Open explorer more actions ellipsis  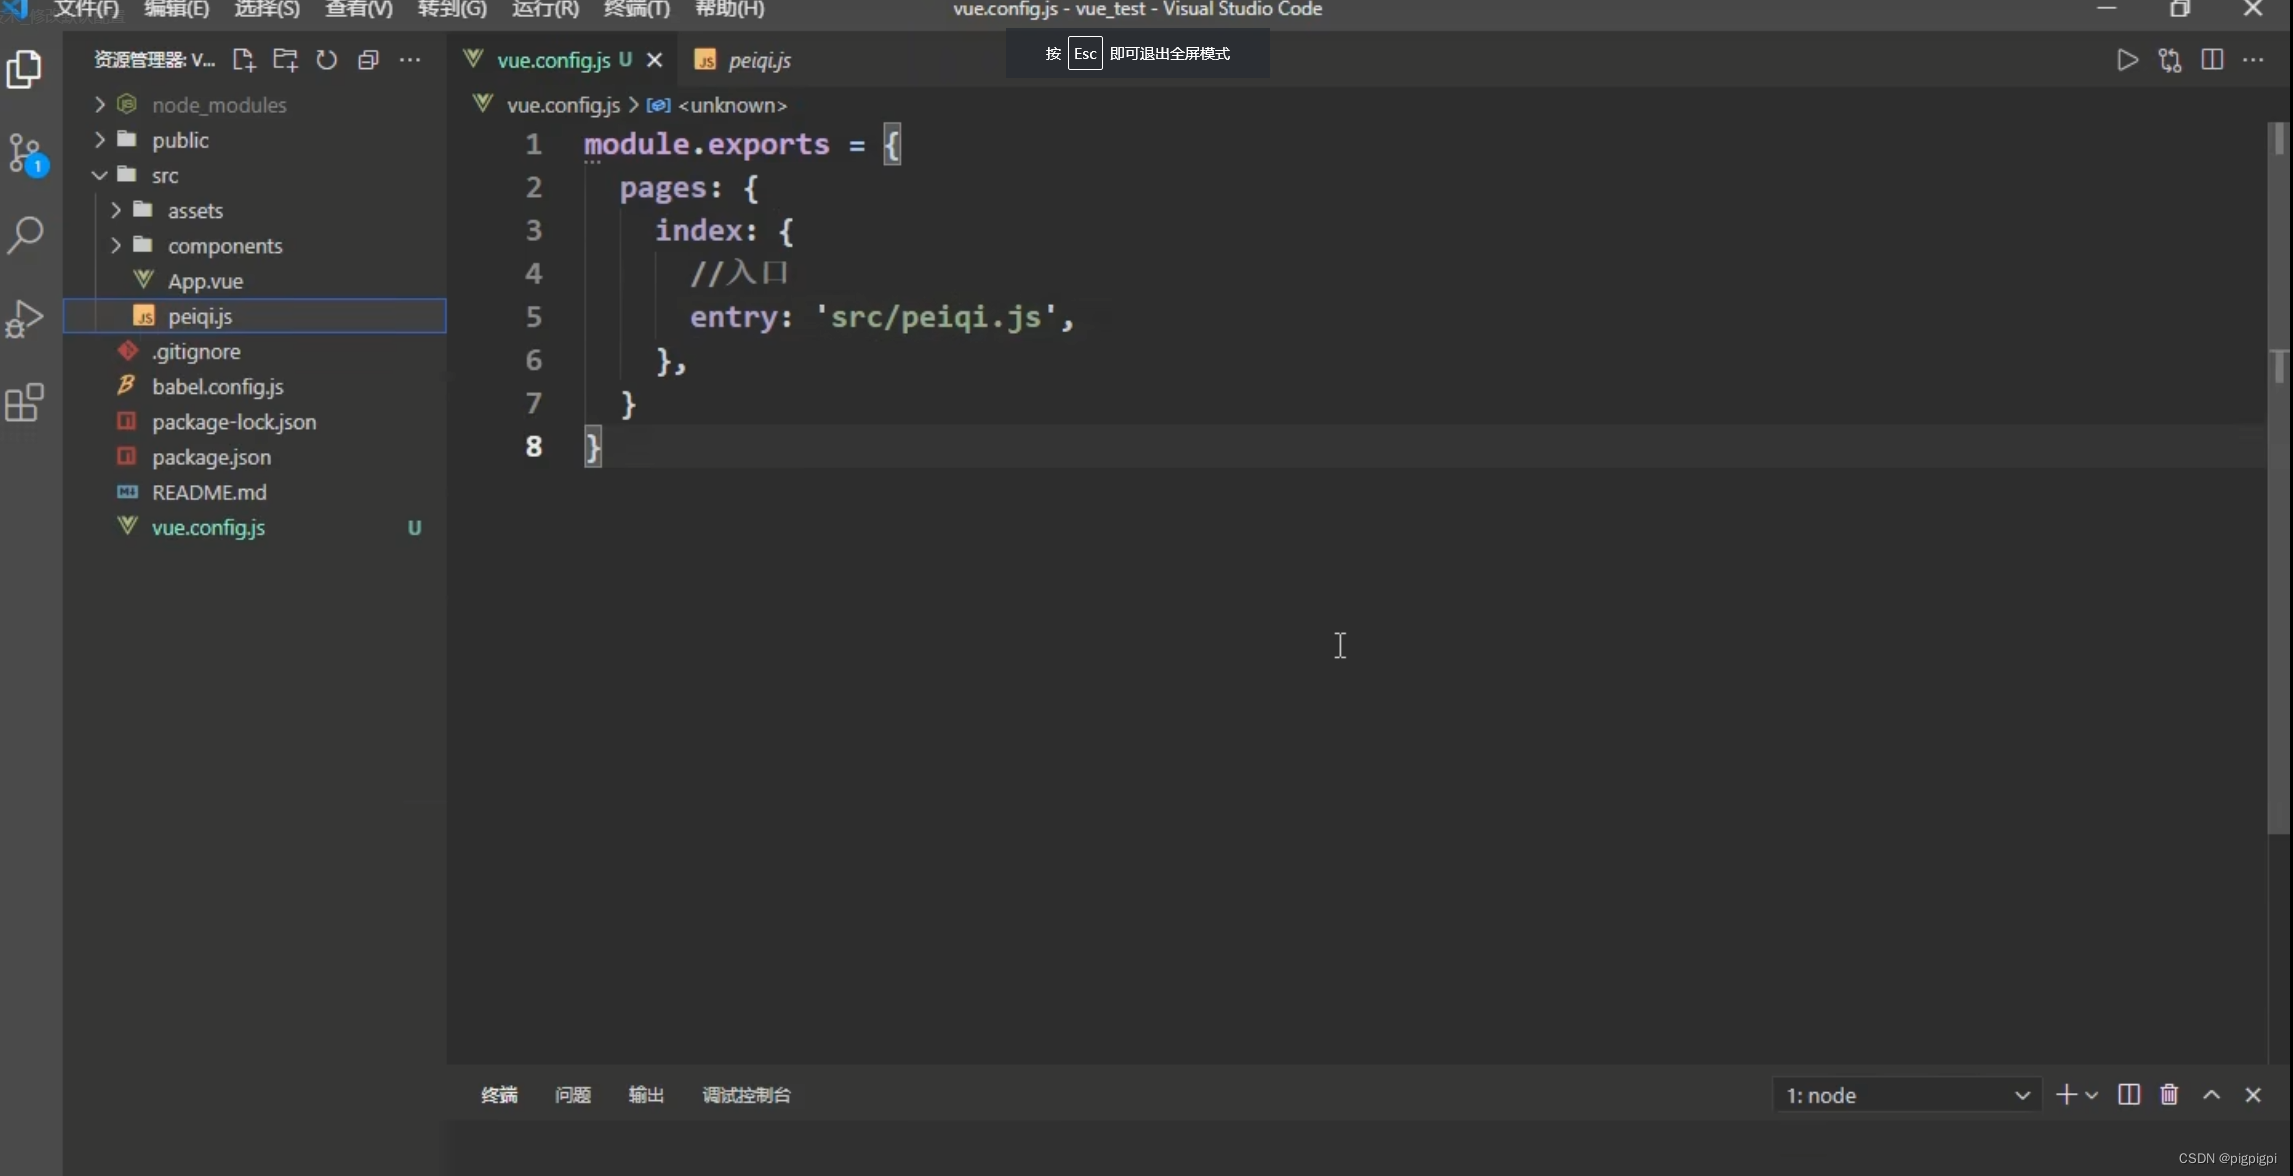coord(410,60)
